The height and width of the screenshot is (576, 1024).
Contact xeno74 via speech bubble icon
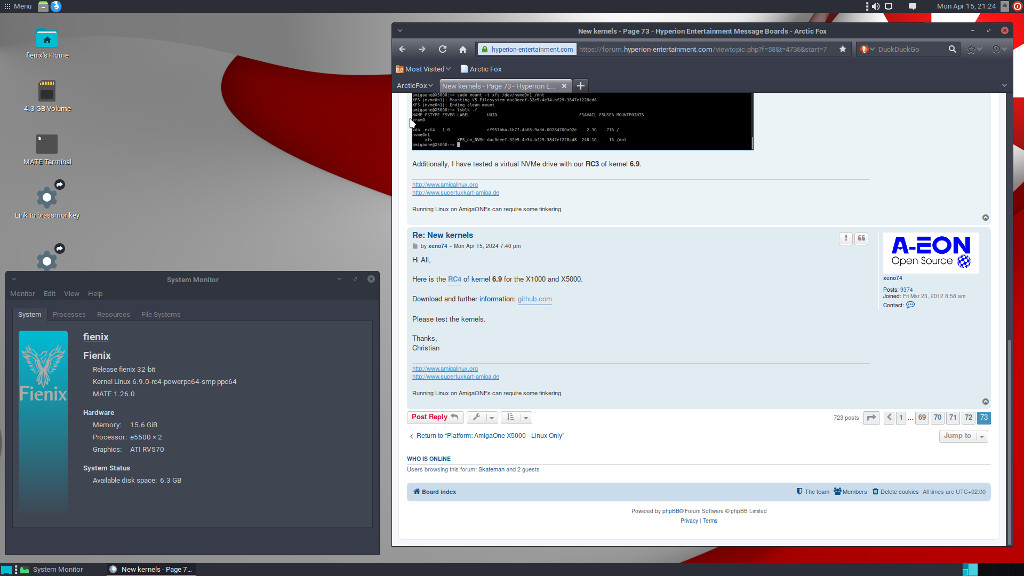pyautogui.click(x=910, y=305)
